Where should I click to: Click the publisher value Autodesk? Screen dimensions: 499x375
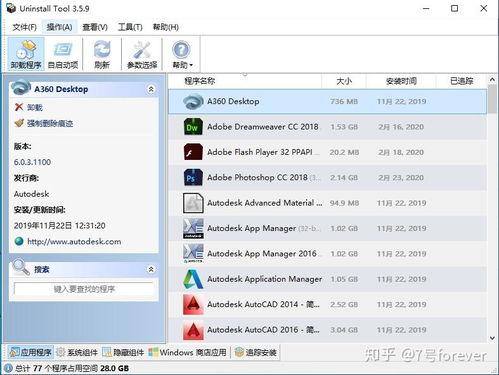coord(31,194)
